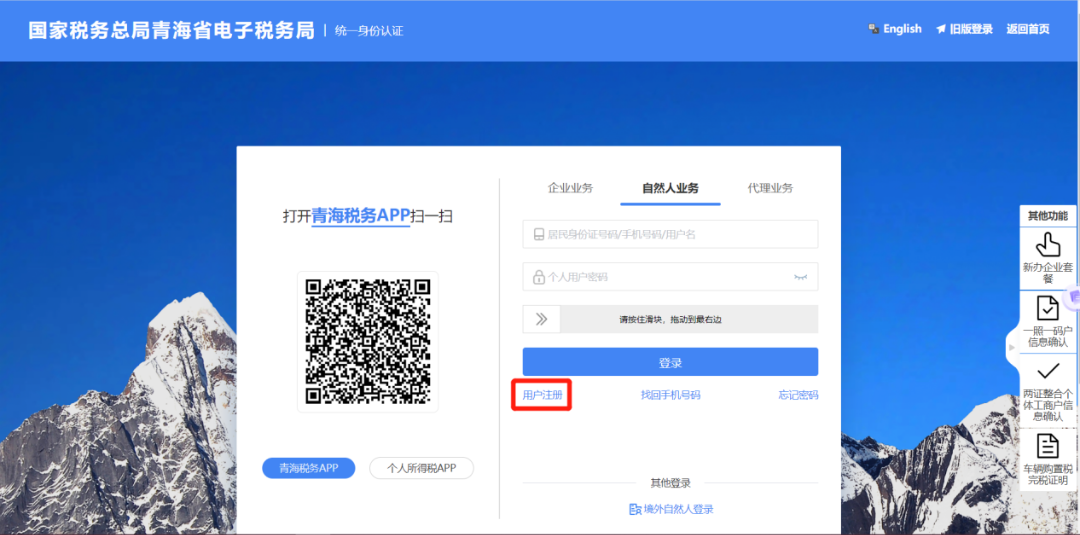Toggle password visibility eye icon

pyautogui.click(x=800, y=277)
